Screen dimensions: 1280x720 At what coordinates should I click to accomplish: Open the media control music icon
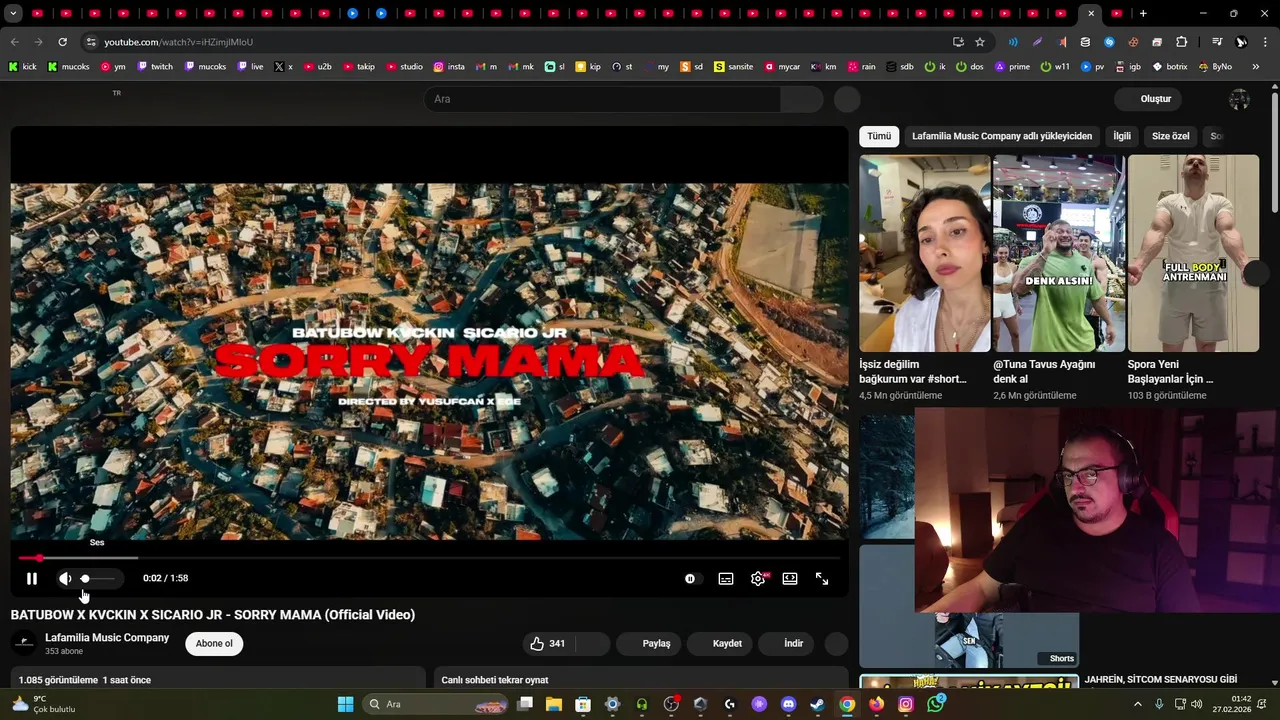coord(1217,42)
